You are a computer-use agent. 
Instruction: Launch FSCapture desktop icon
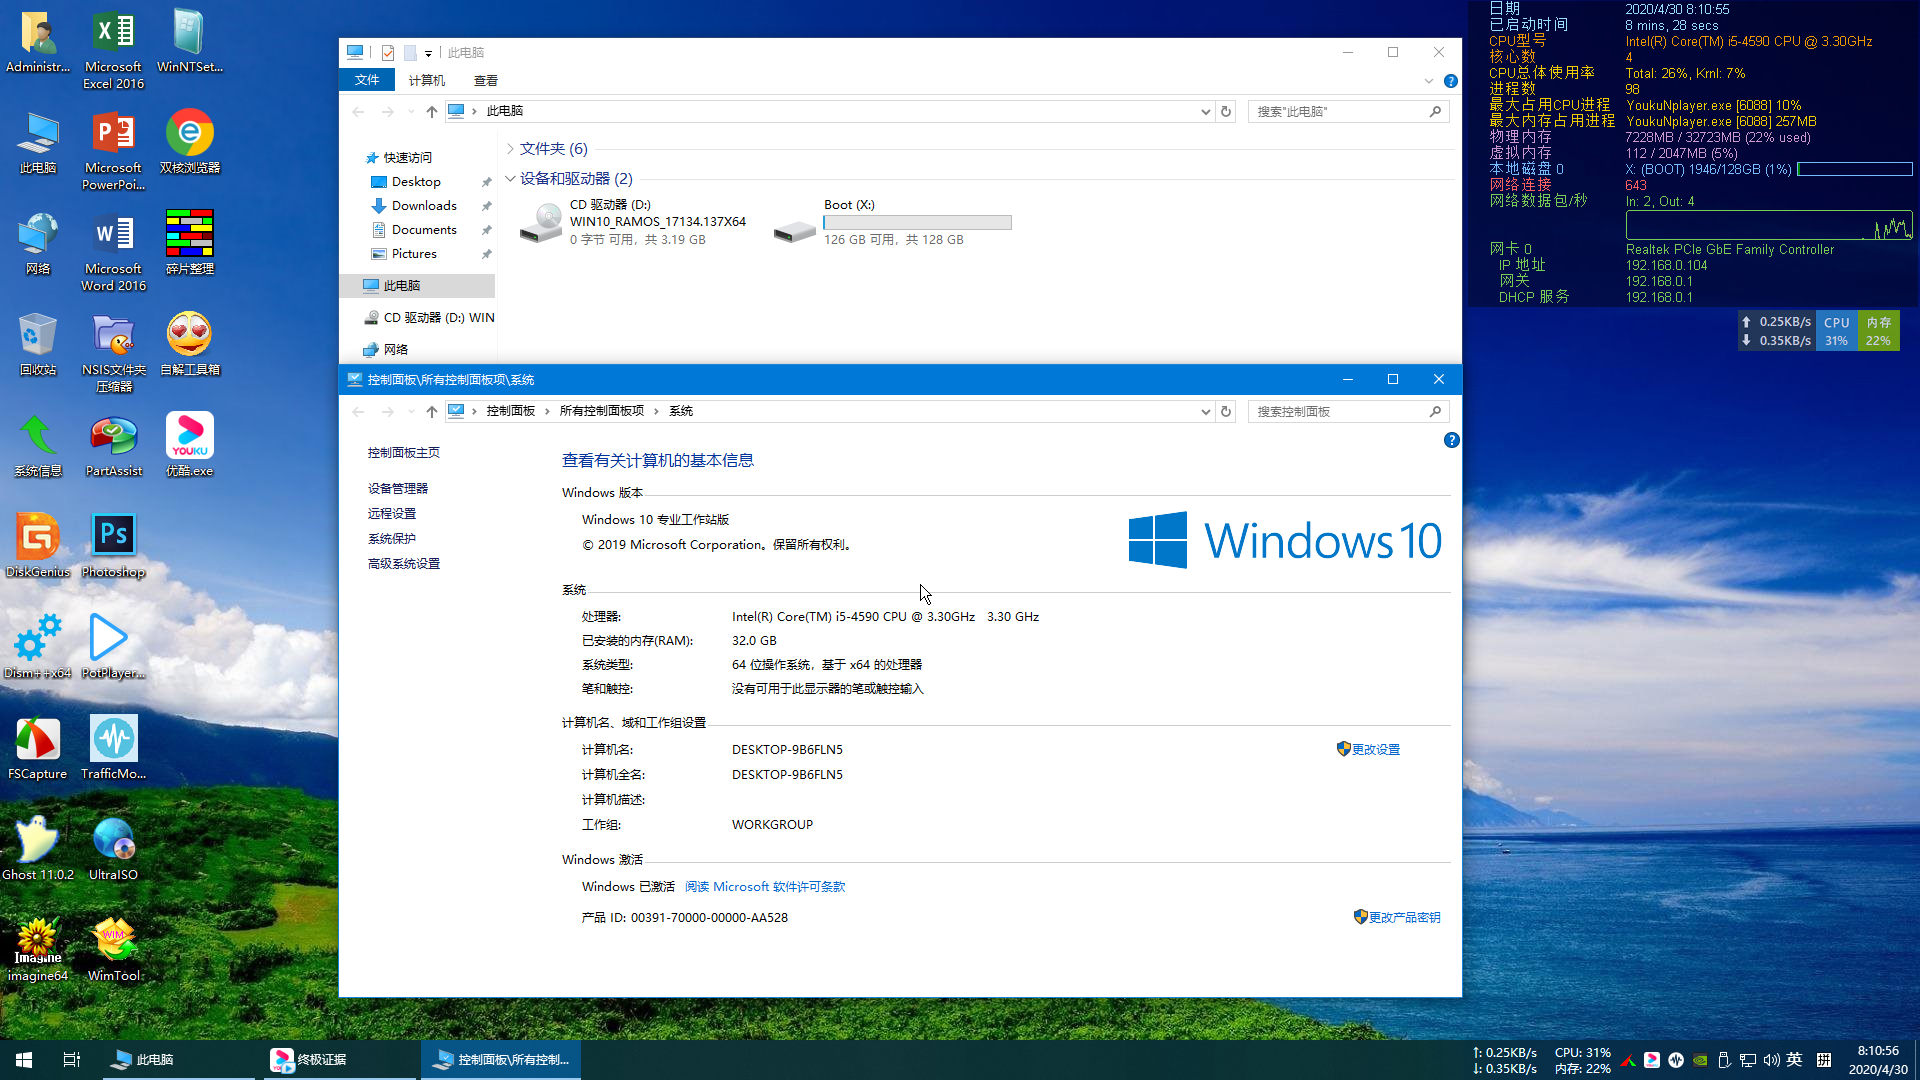(38, 748)
